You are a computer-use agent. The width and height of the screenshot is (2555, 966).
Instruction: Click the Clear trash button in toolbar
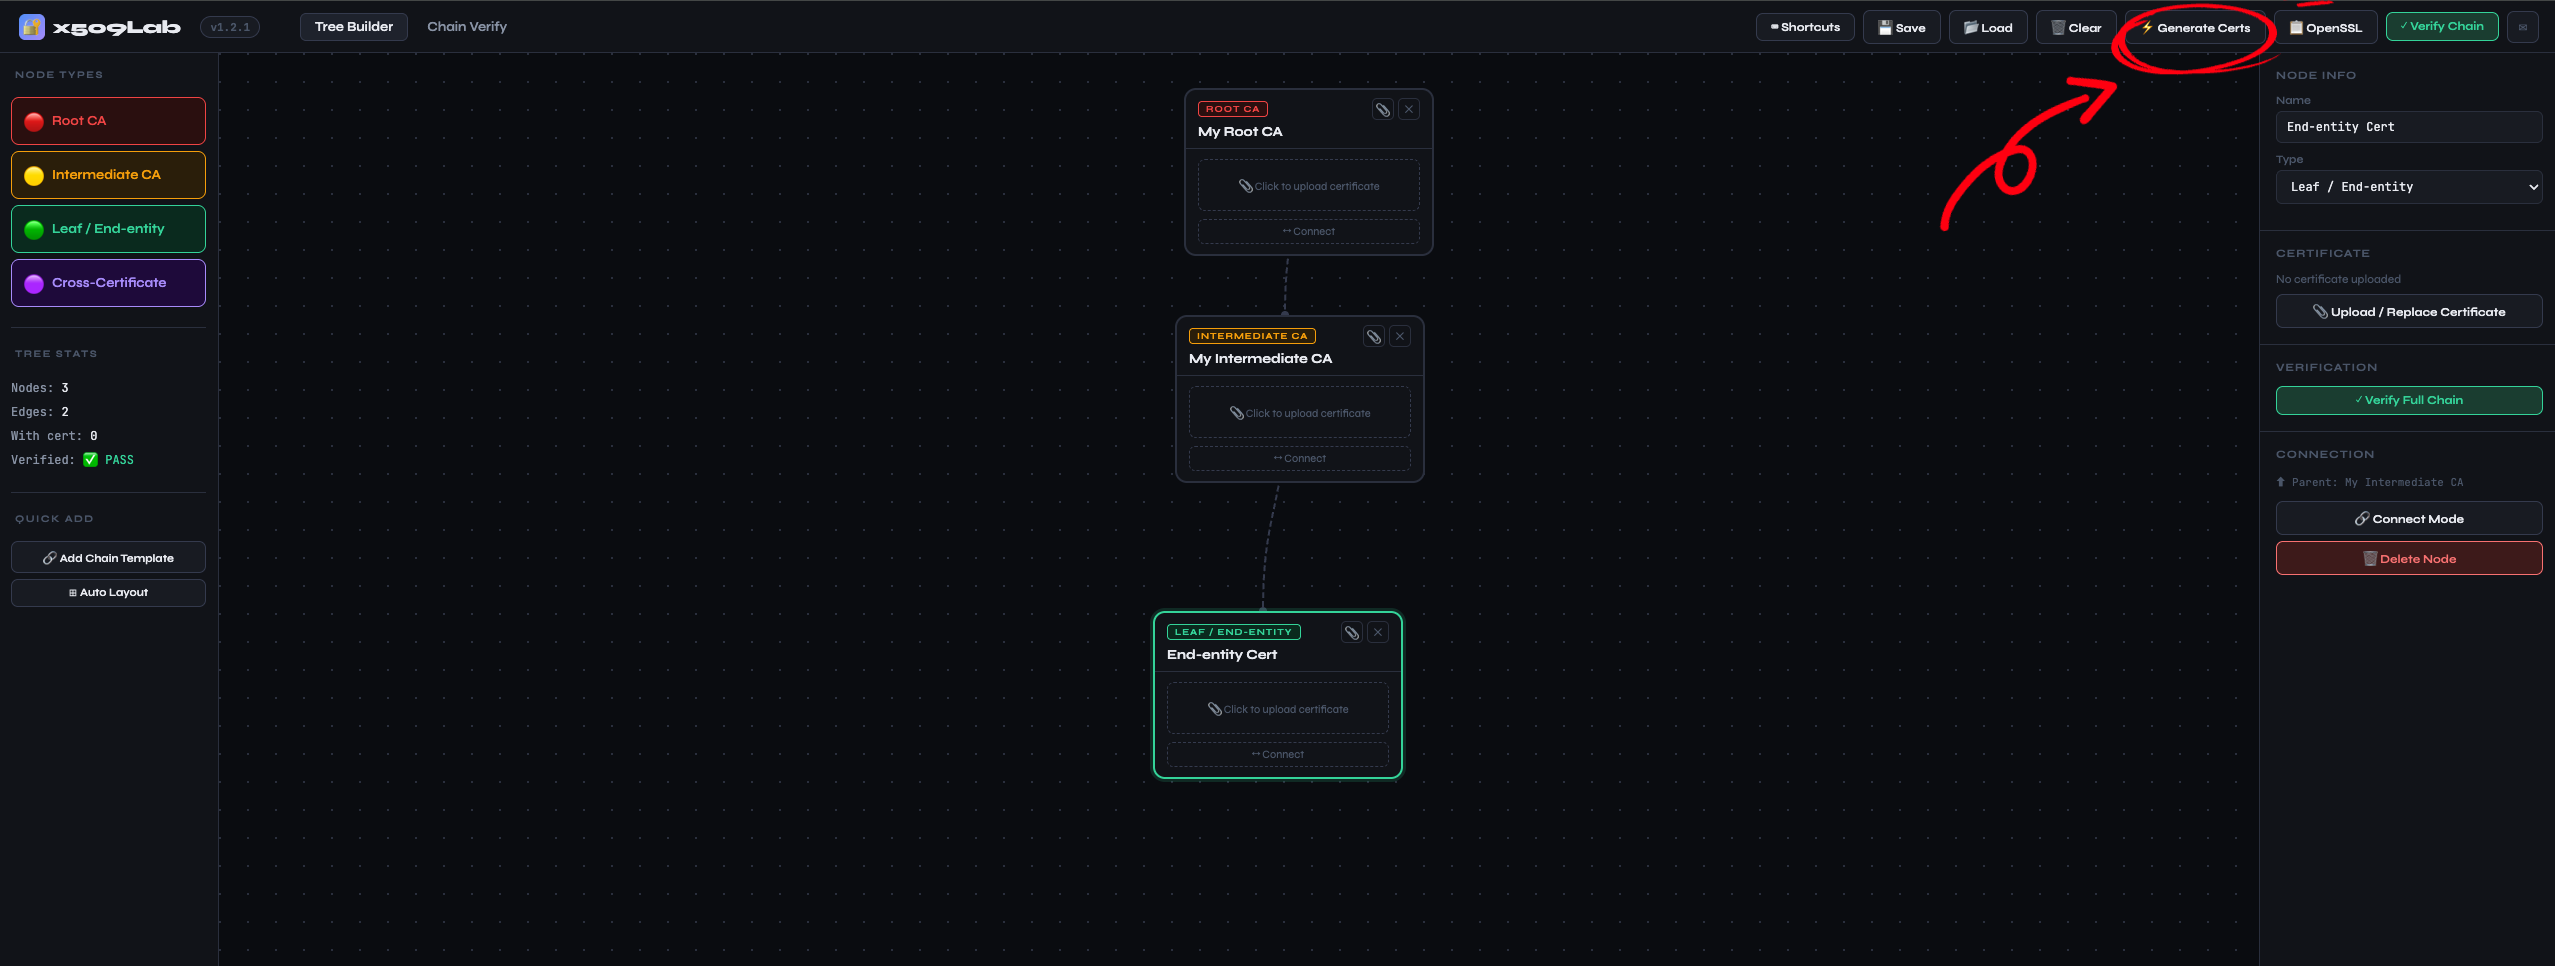[x=2076, y=28]
